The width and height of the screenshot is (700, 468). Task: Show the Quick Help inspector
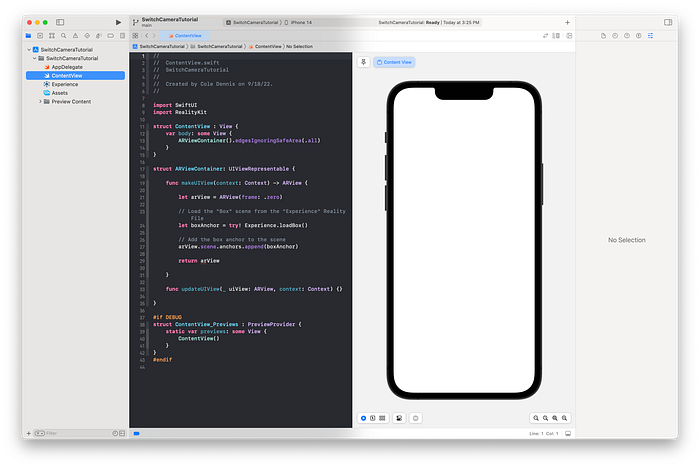click(x=627, y=36)
